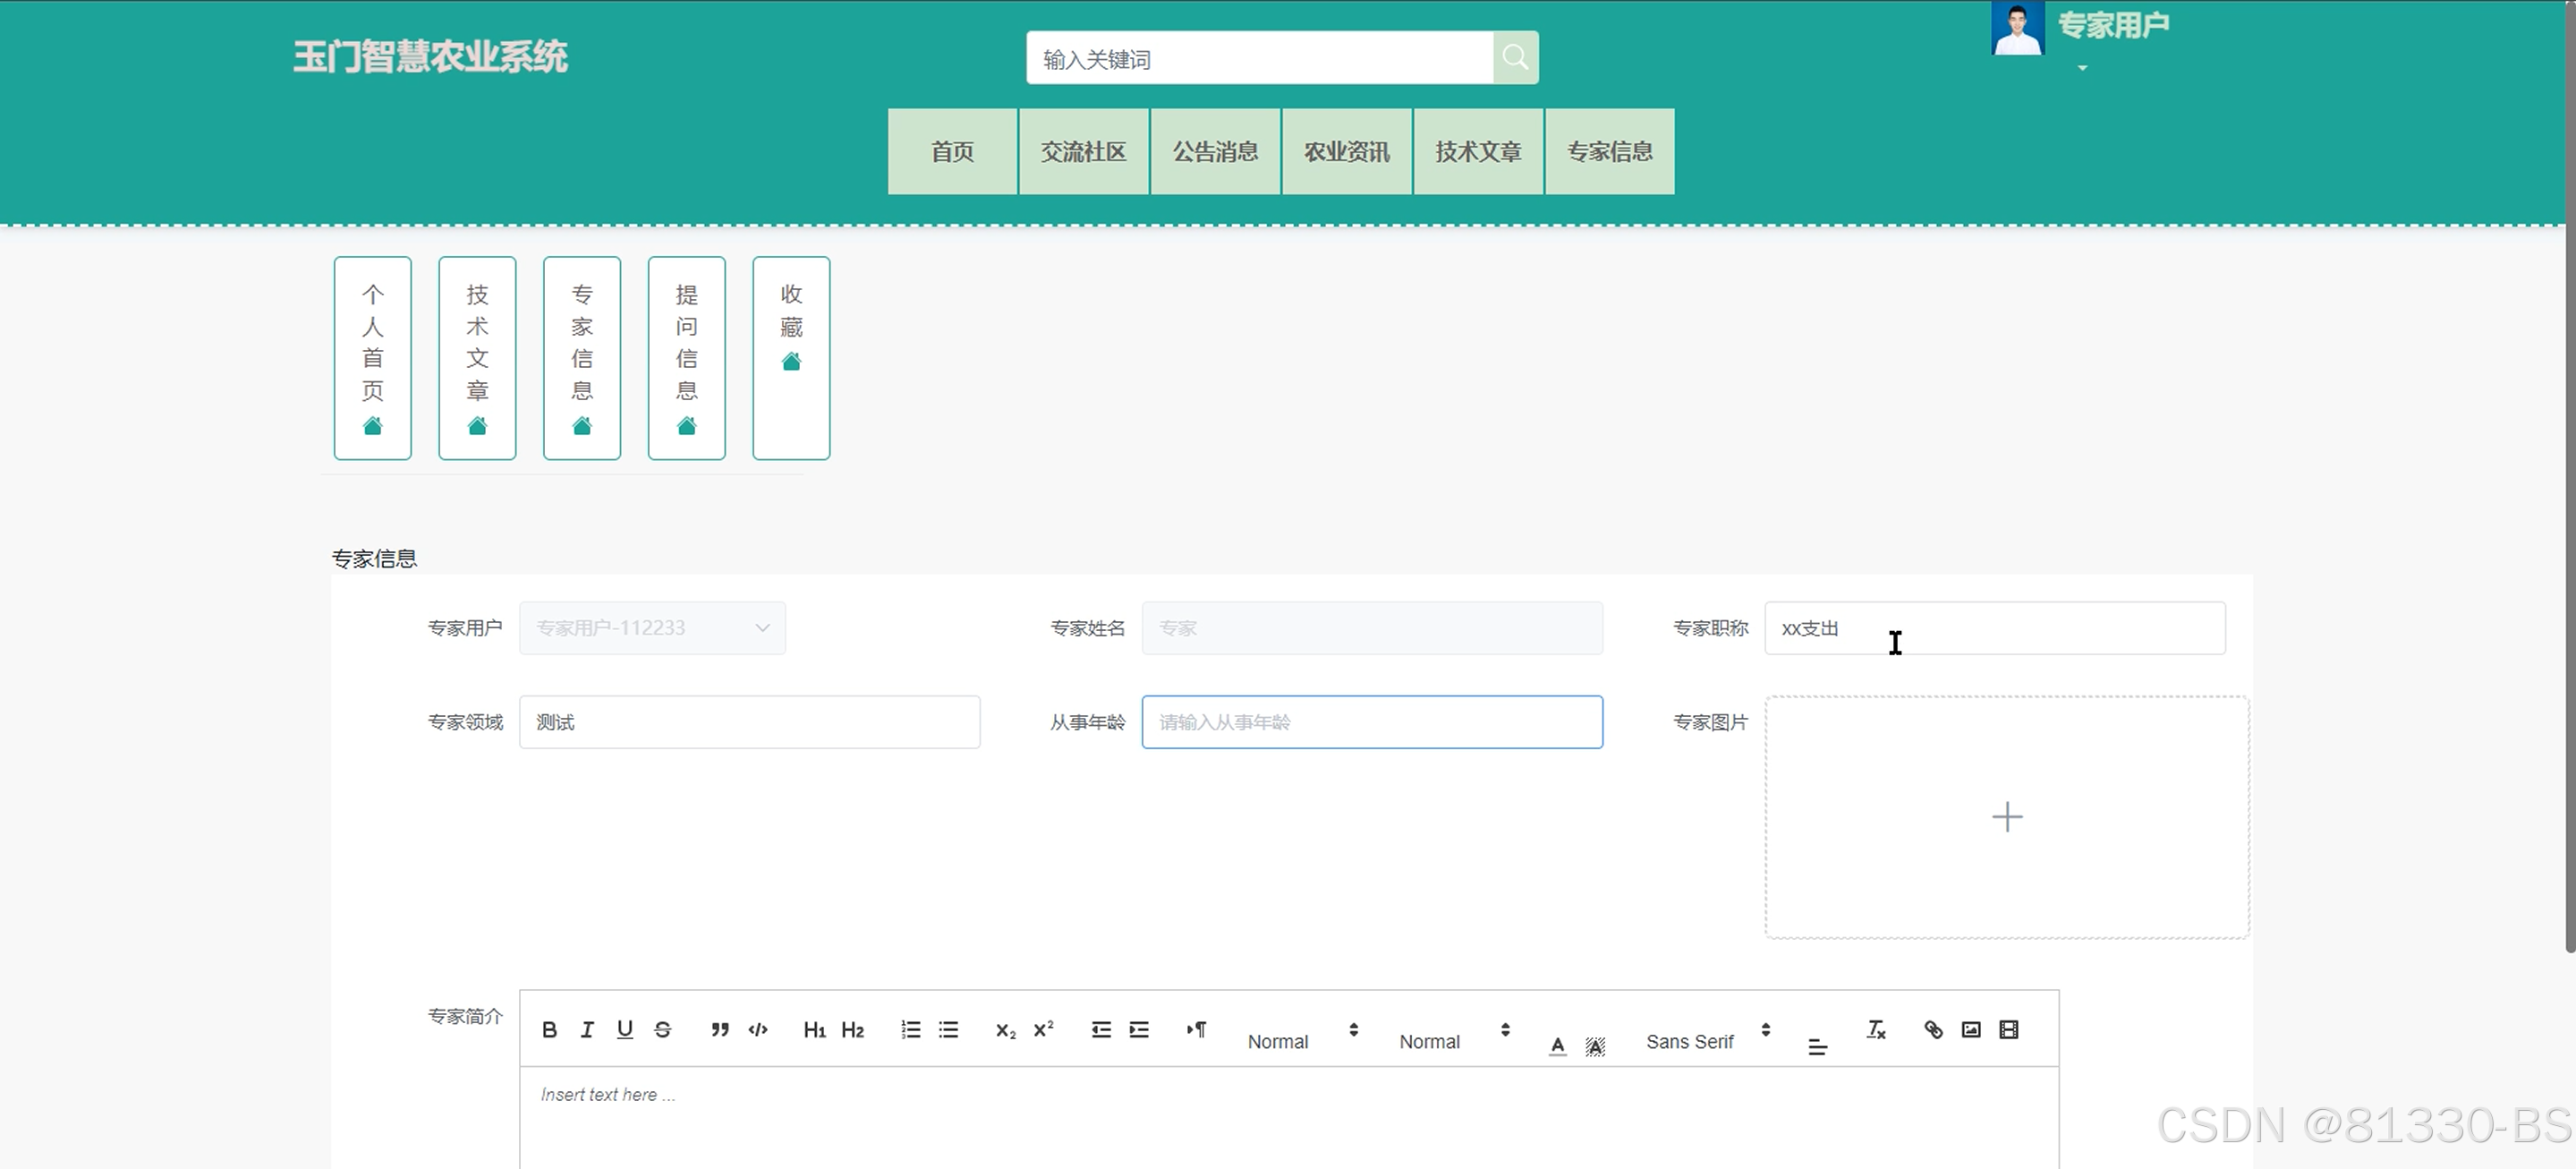This screenshot has width=2576, height=1169.
Task: Insert a code block in the editor
Action: 758,1030
